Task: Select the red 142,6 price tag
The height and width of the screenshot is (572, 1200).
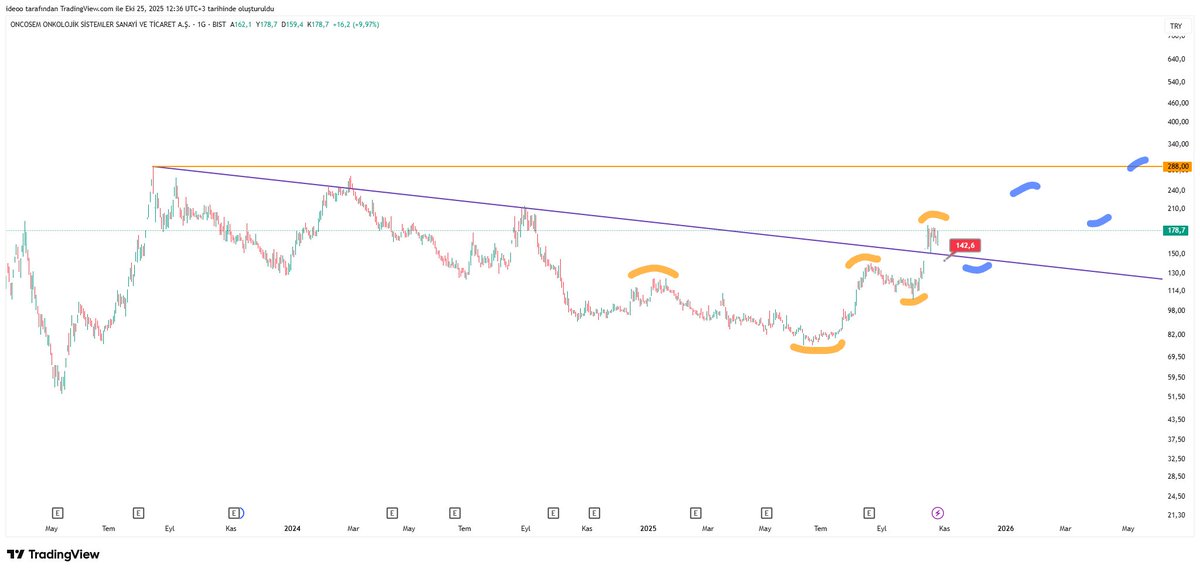Action: click(x=965, y=245)
